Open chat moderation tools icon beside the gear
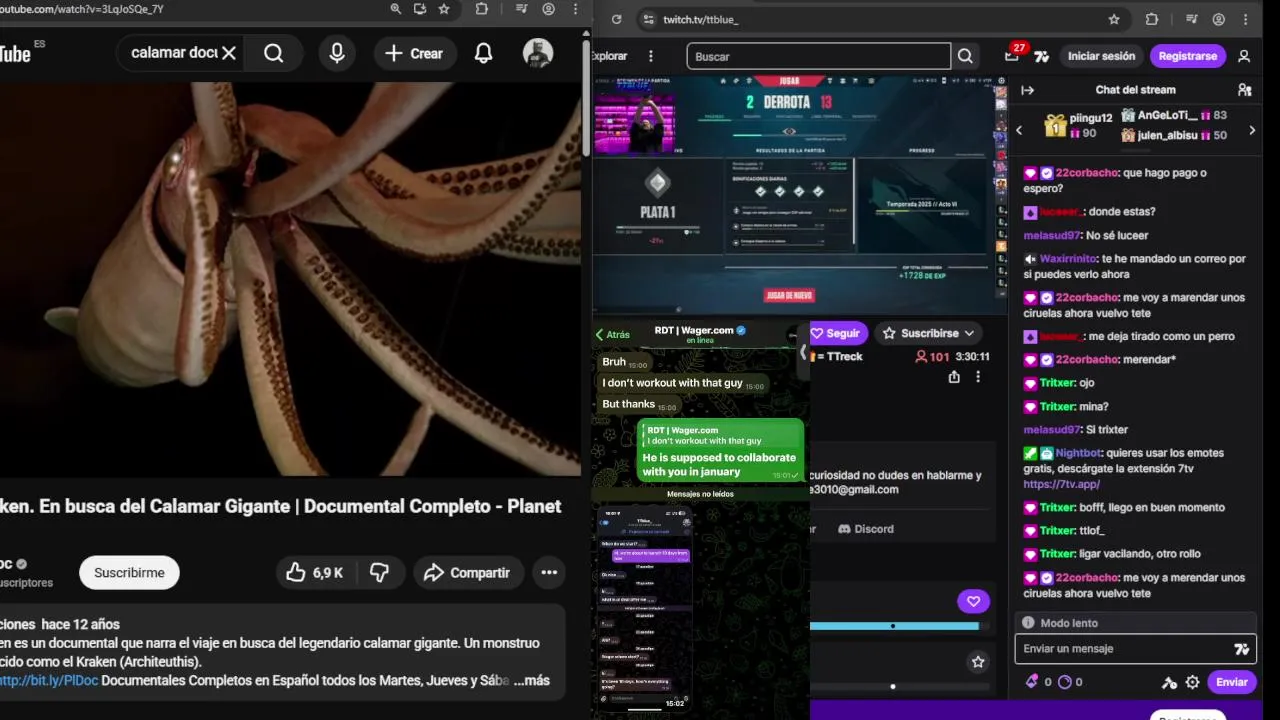 coord(1169,682)
